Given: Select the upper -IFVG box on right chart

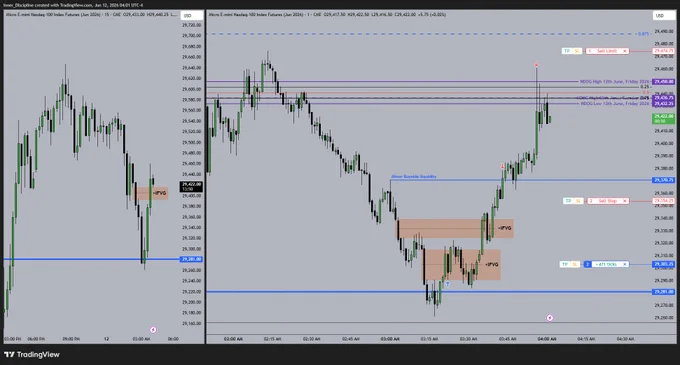Looking at the screenshot, I should (454, 228).
